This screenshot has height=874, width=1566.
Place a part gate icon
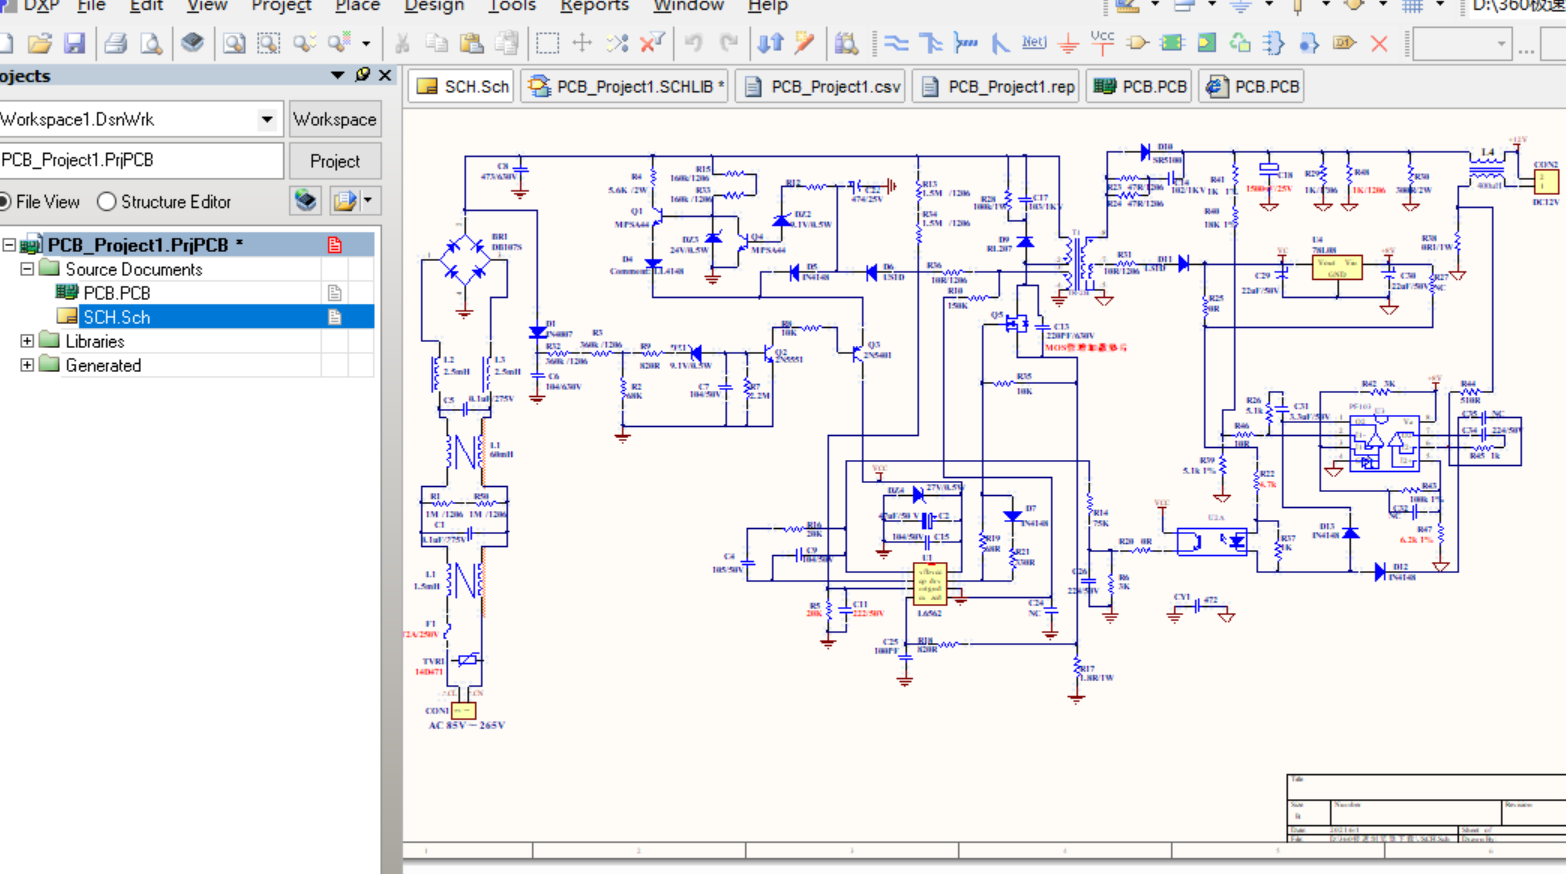point(1137,43)
